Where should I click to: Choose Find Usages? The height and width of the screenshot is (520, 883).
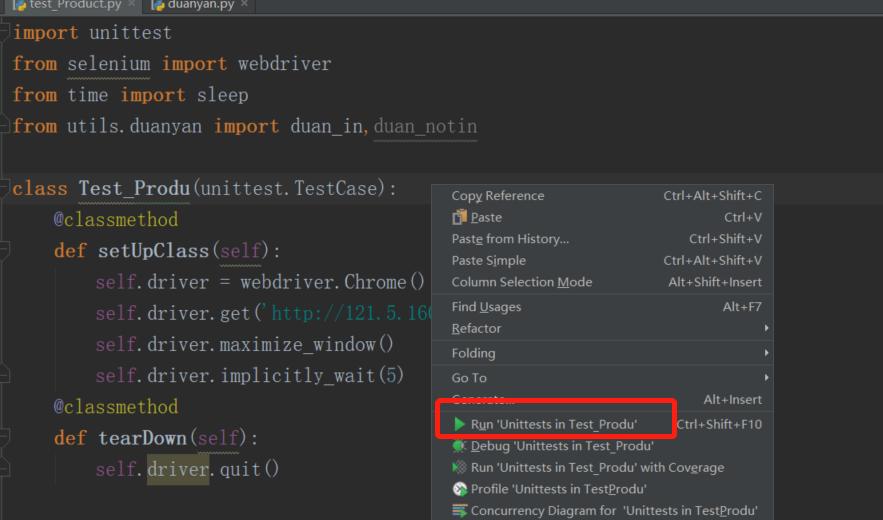[x=603, y=306]
